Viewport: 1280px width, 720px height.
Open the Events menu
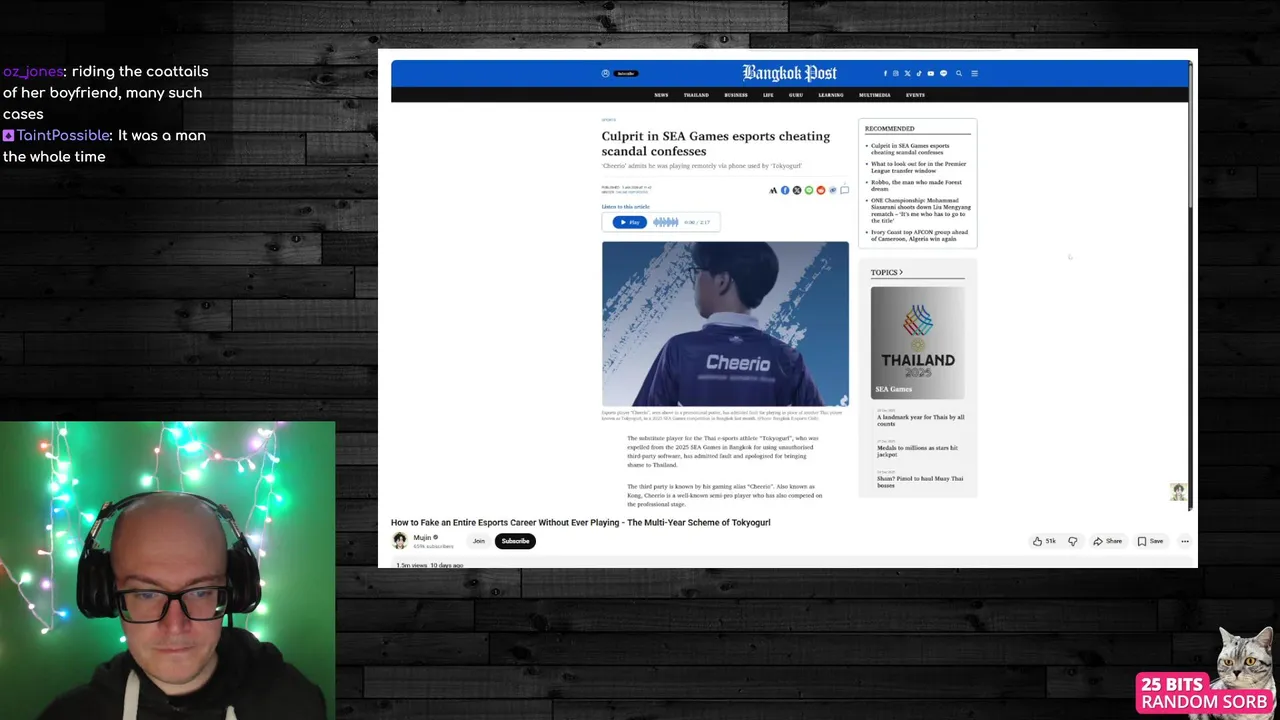click(x=915, y=95)
